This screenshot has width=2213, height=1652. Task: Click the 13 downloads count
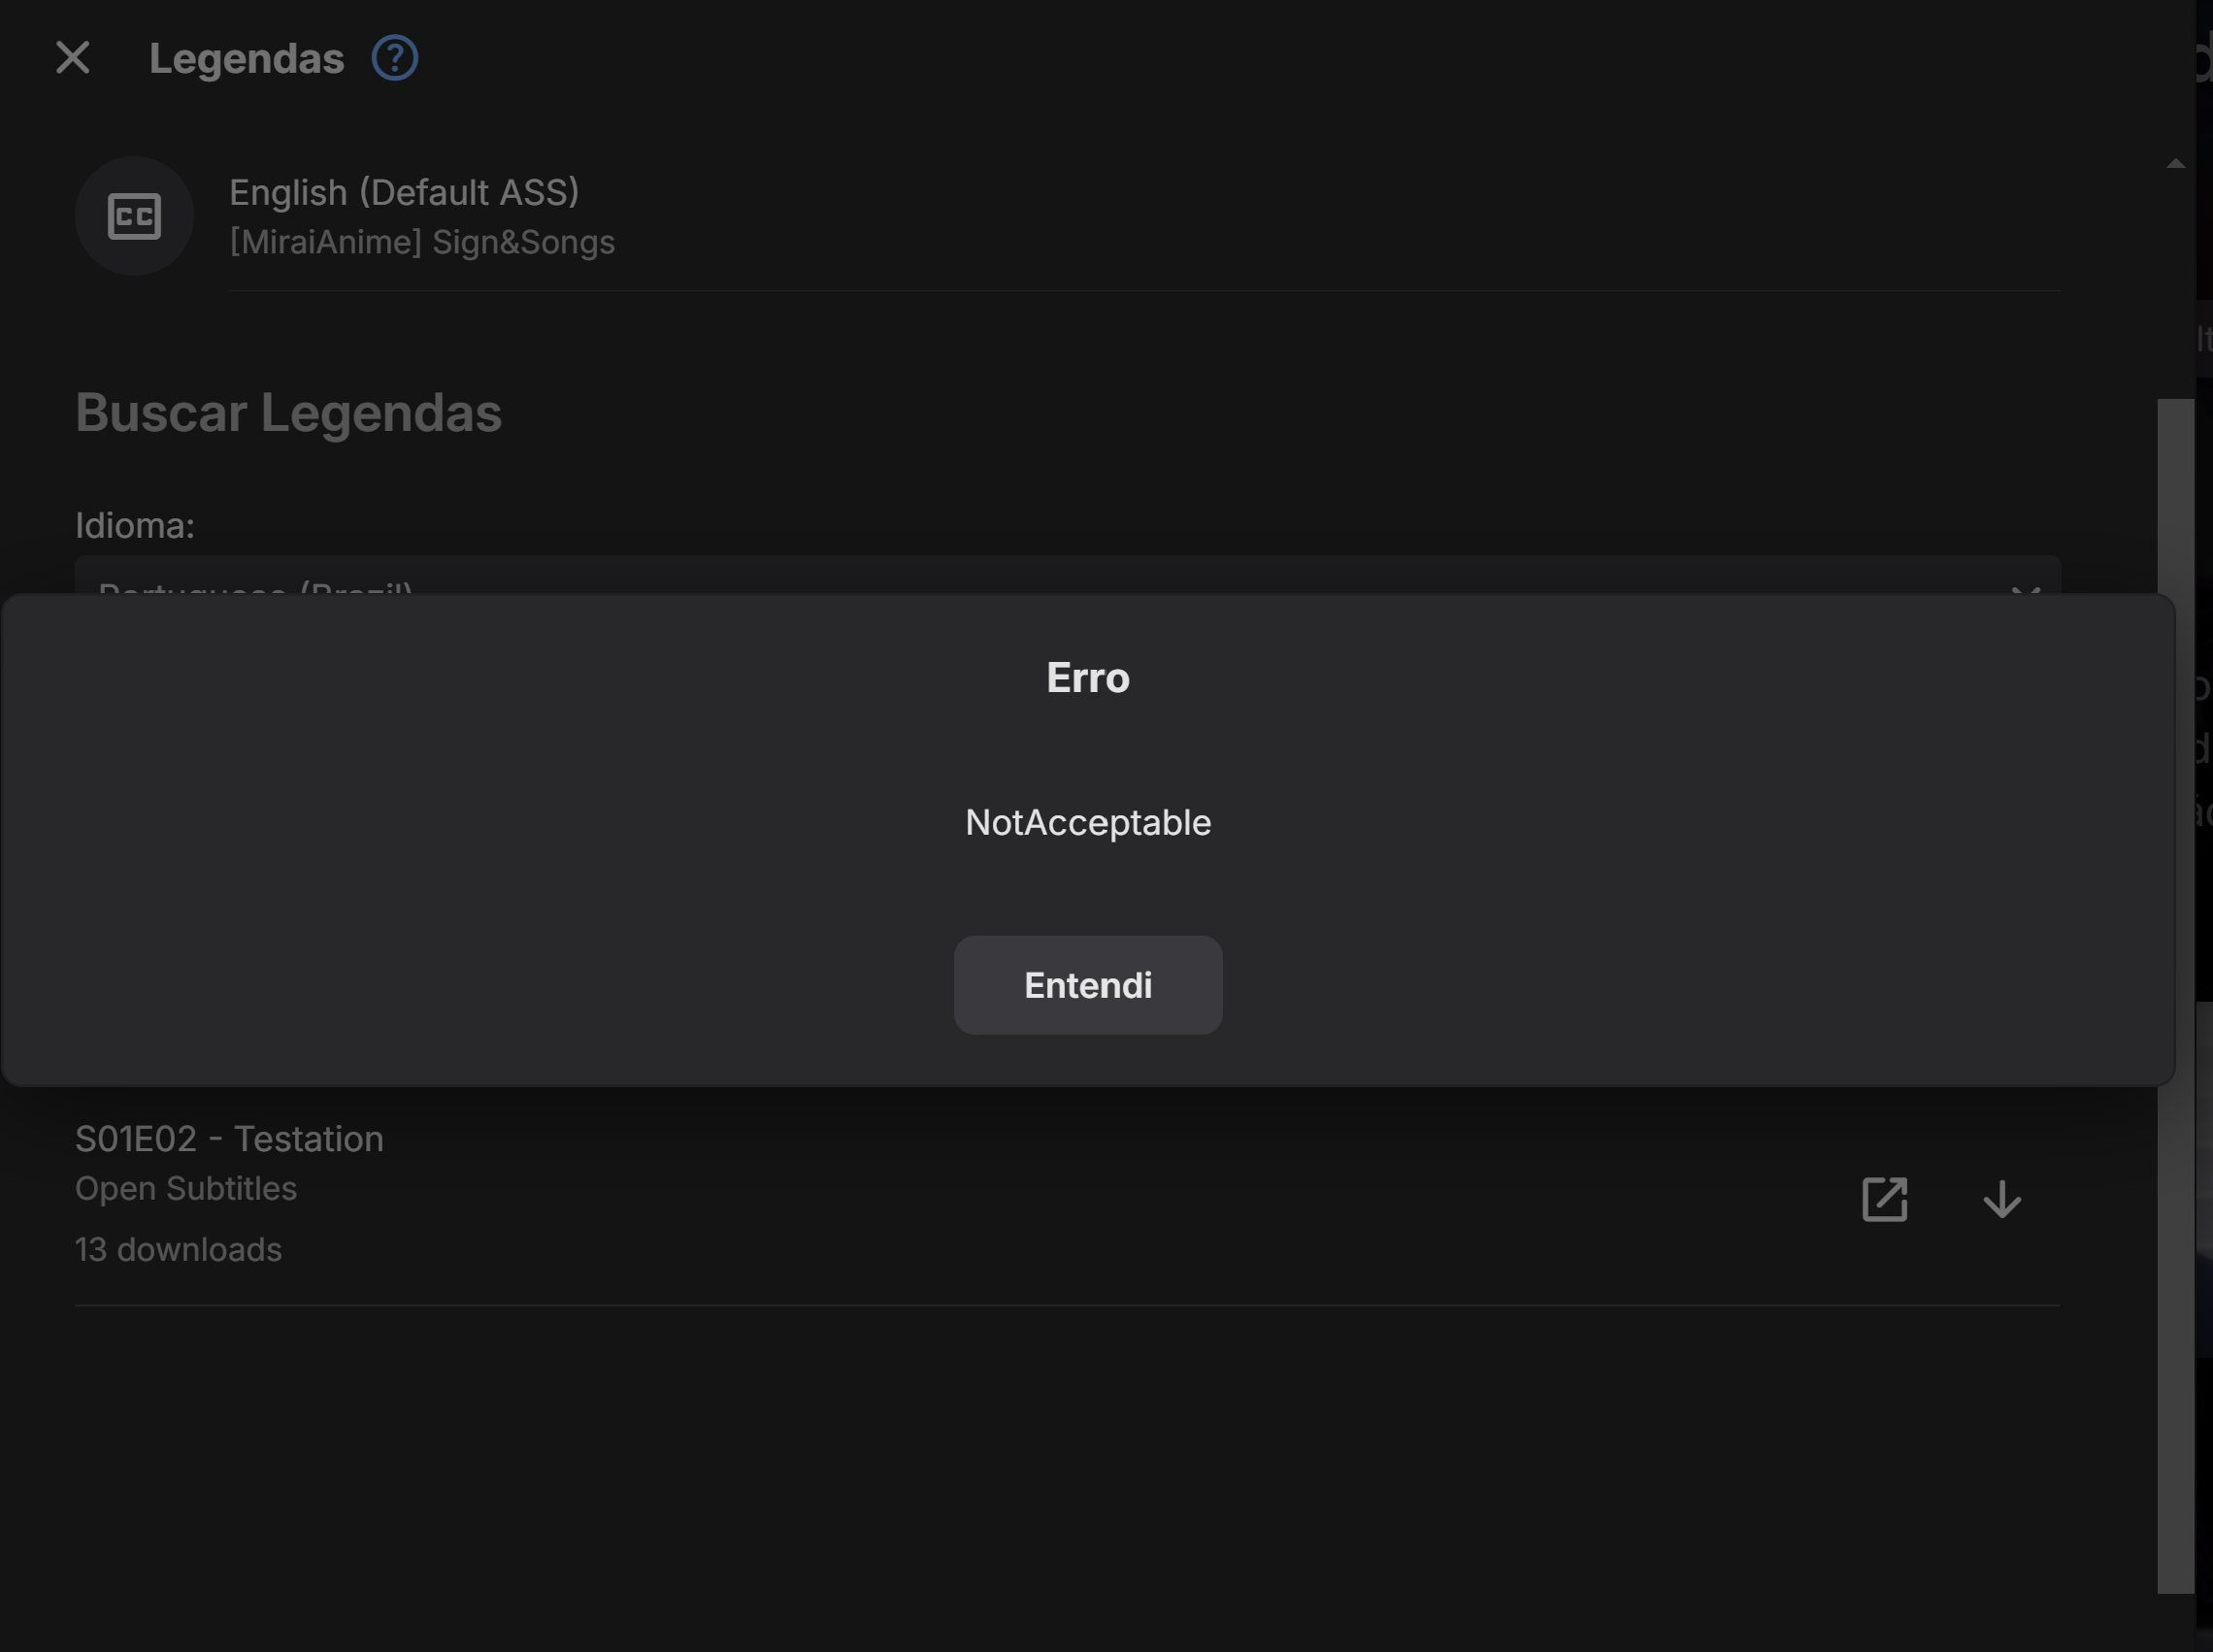pyautogui.click(x=178, y=1249)
